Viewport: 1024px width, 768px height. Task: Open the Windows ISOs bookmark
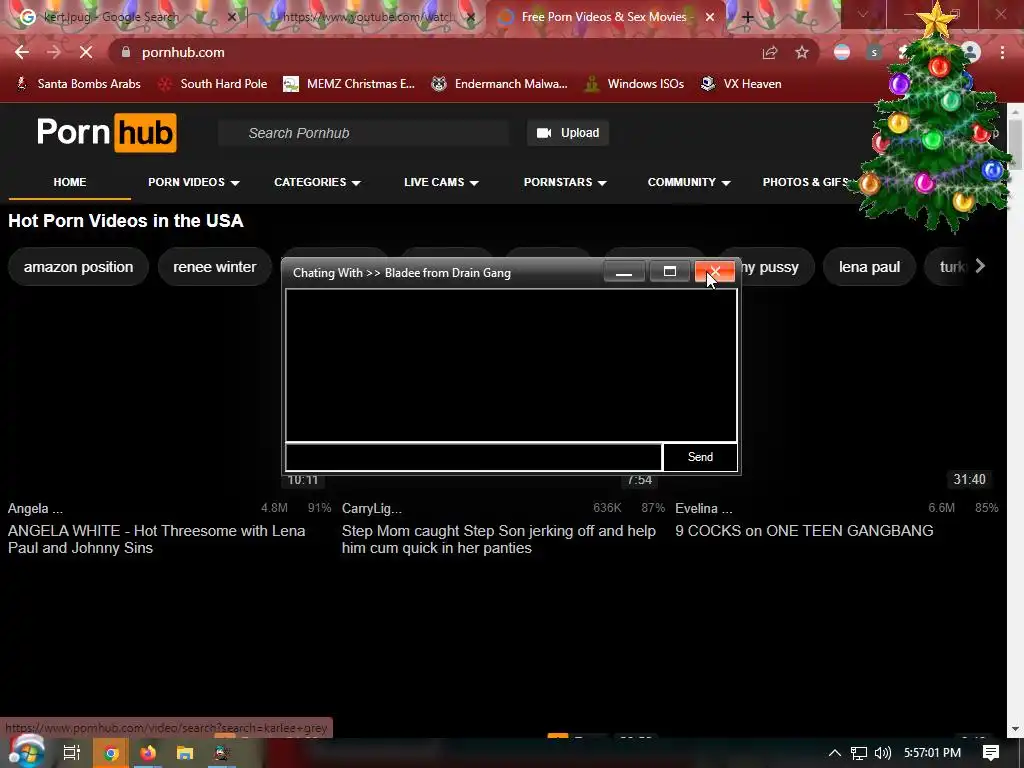click(x=635, y=84)
